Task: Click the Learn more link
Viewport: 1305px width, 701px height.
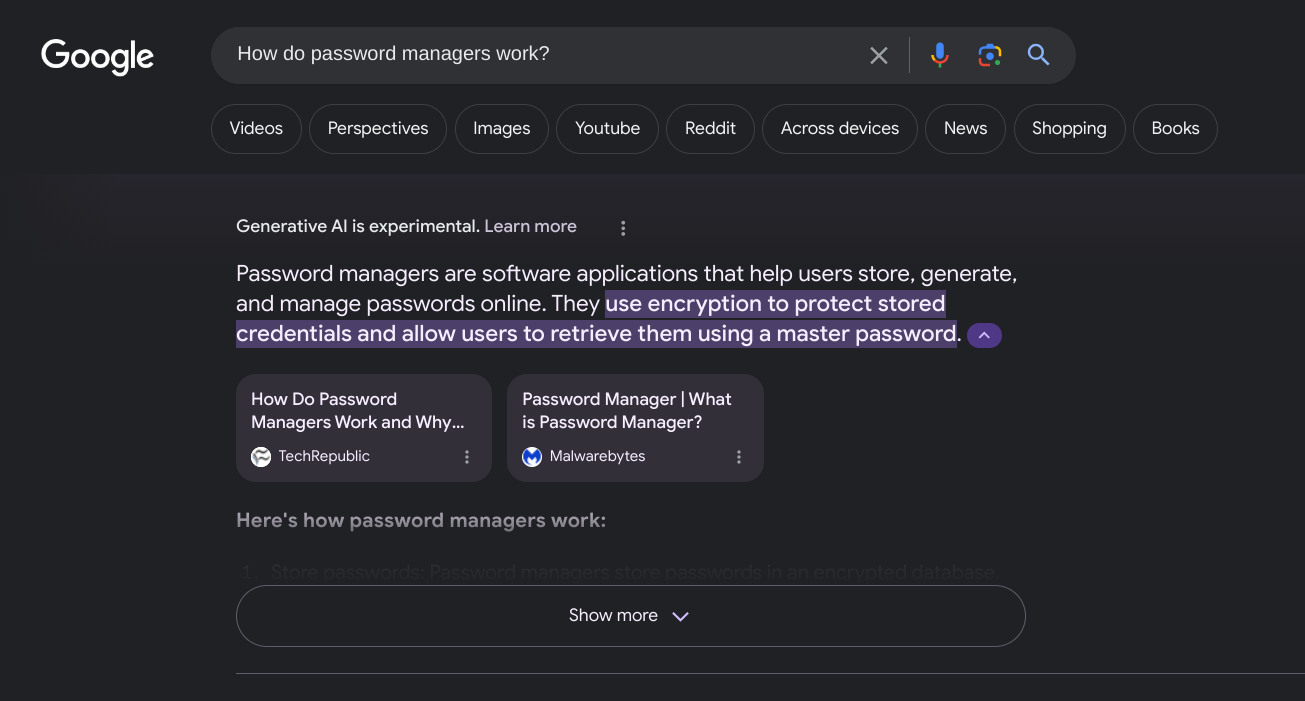Action: point(530,227)
